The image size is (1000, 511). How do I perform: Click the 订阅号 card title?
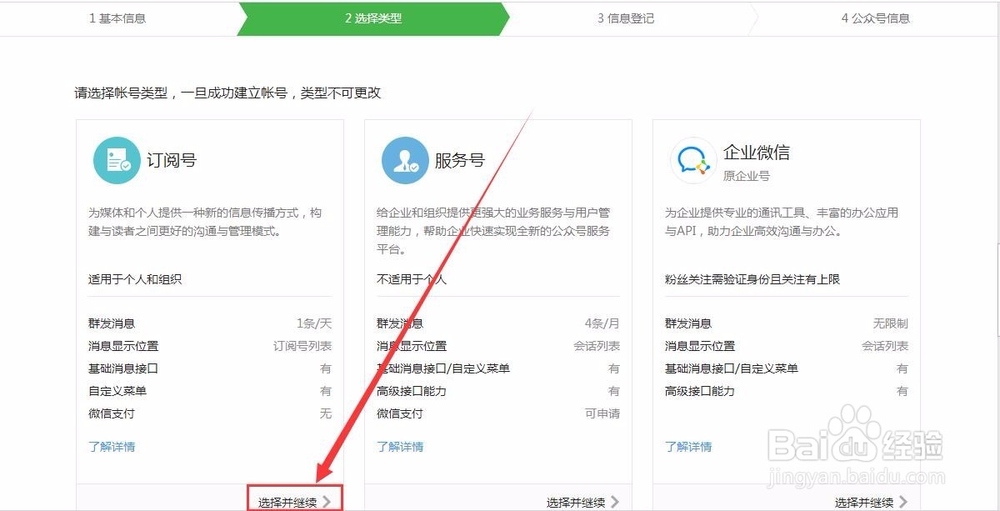point(172,159)
